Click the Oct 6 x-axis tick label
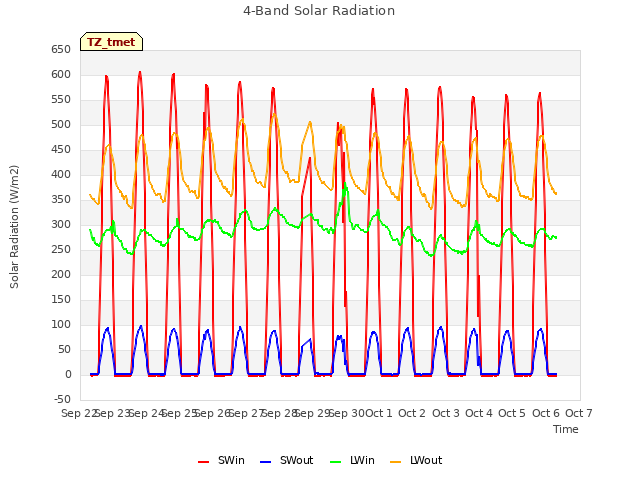This screenshot has height=480, width=640. pos(546,413)
